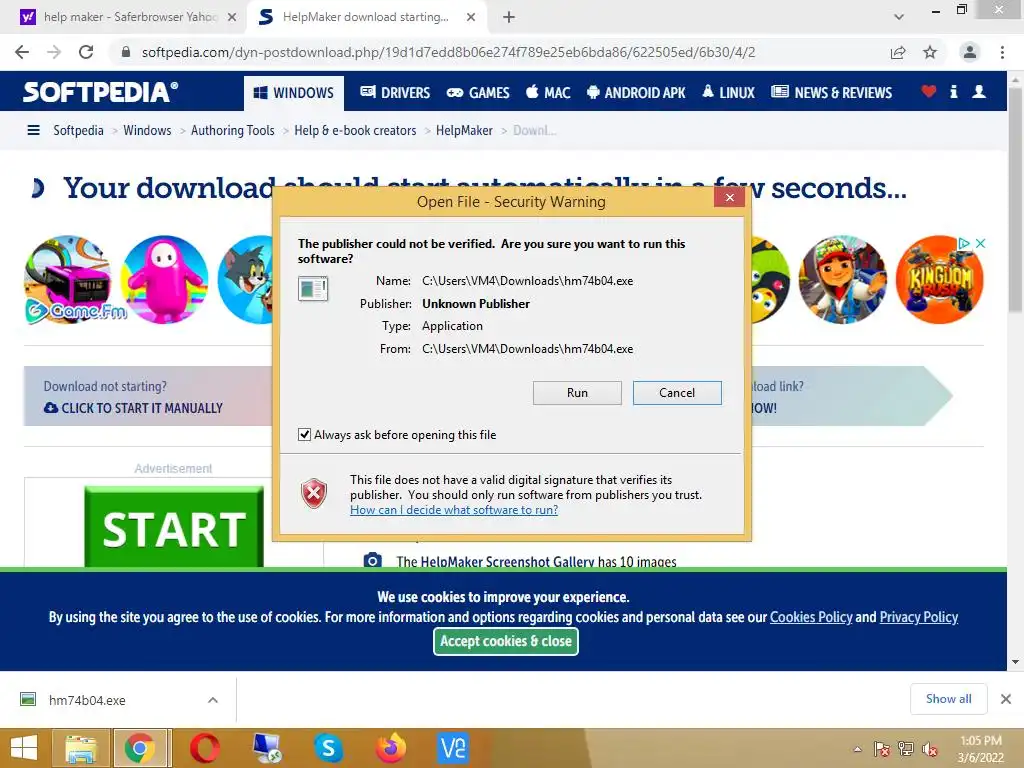
Task: Go to Help & e-book creators breadcrumb
Action: tap(355, 130)
